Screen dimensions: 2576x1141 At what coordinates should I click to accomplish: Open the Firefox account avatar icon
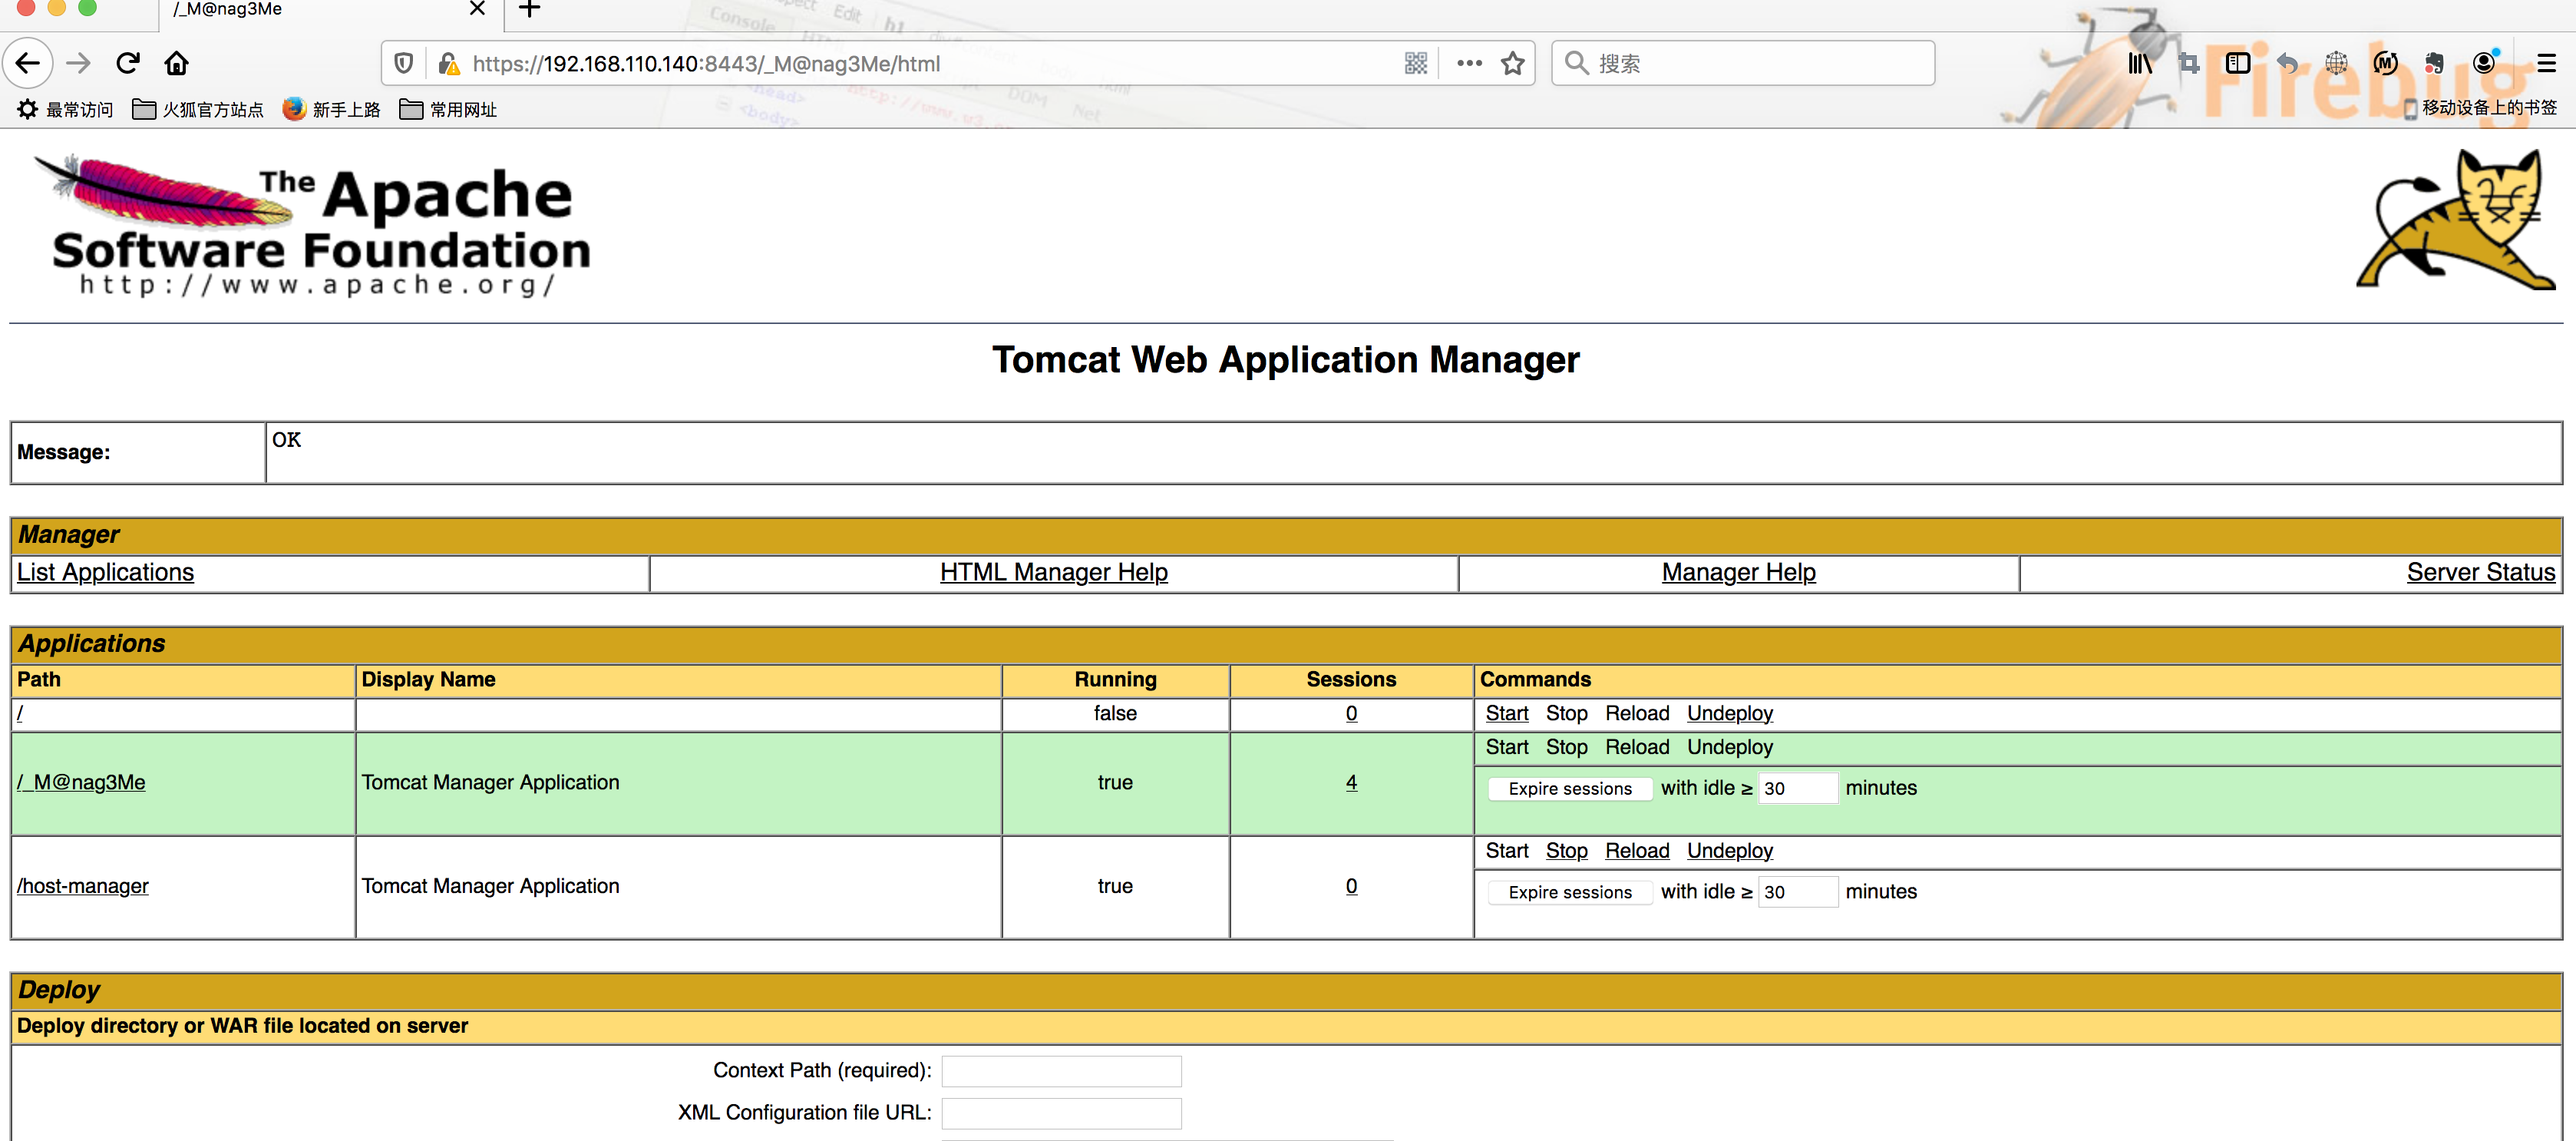(x=2485, y=63)
